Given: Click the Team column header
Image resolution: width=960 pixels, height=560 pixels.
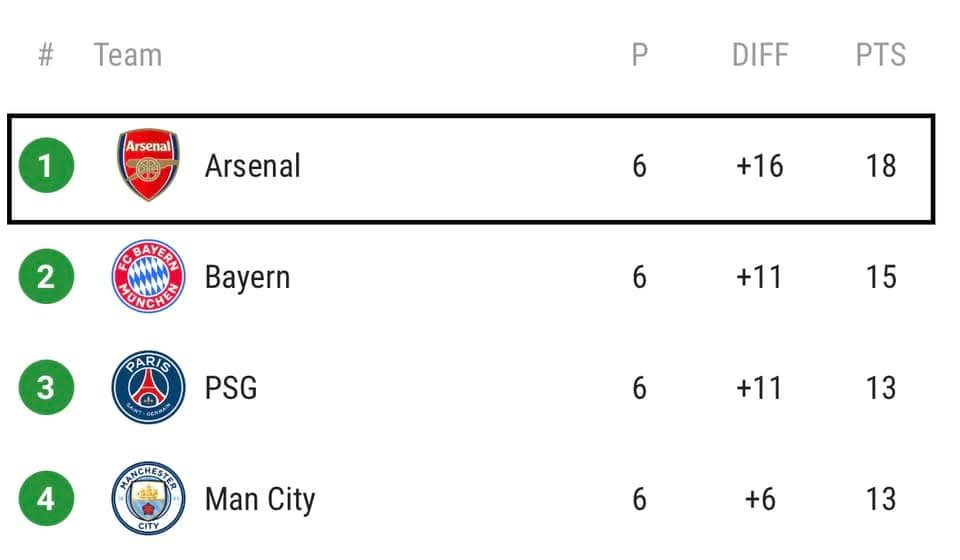Looking at the screenshot, I should [127, 55].
